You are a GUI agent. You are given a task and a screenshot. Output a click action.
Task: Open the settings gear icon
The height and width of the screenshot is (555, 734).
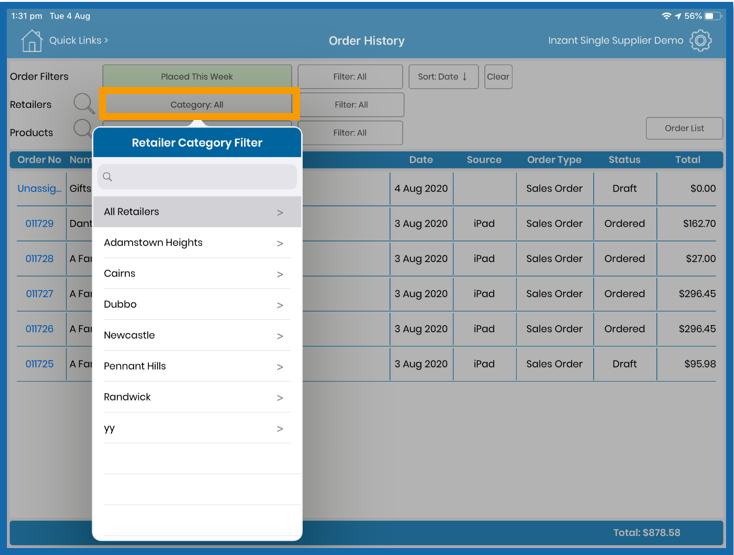(x=700, y=41)
